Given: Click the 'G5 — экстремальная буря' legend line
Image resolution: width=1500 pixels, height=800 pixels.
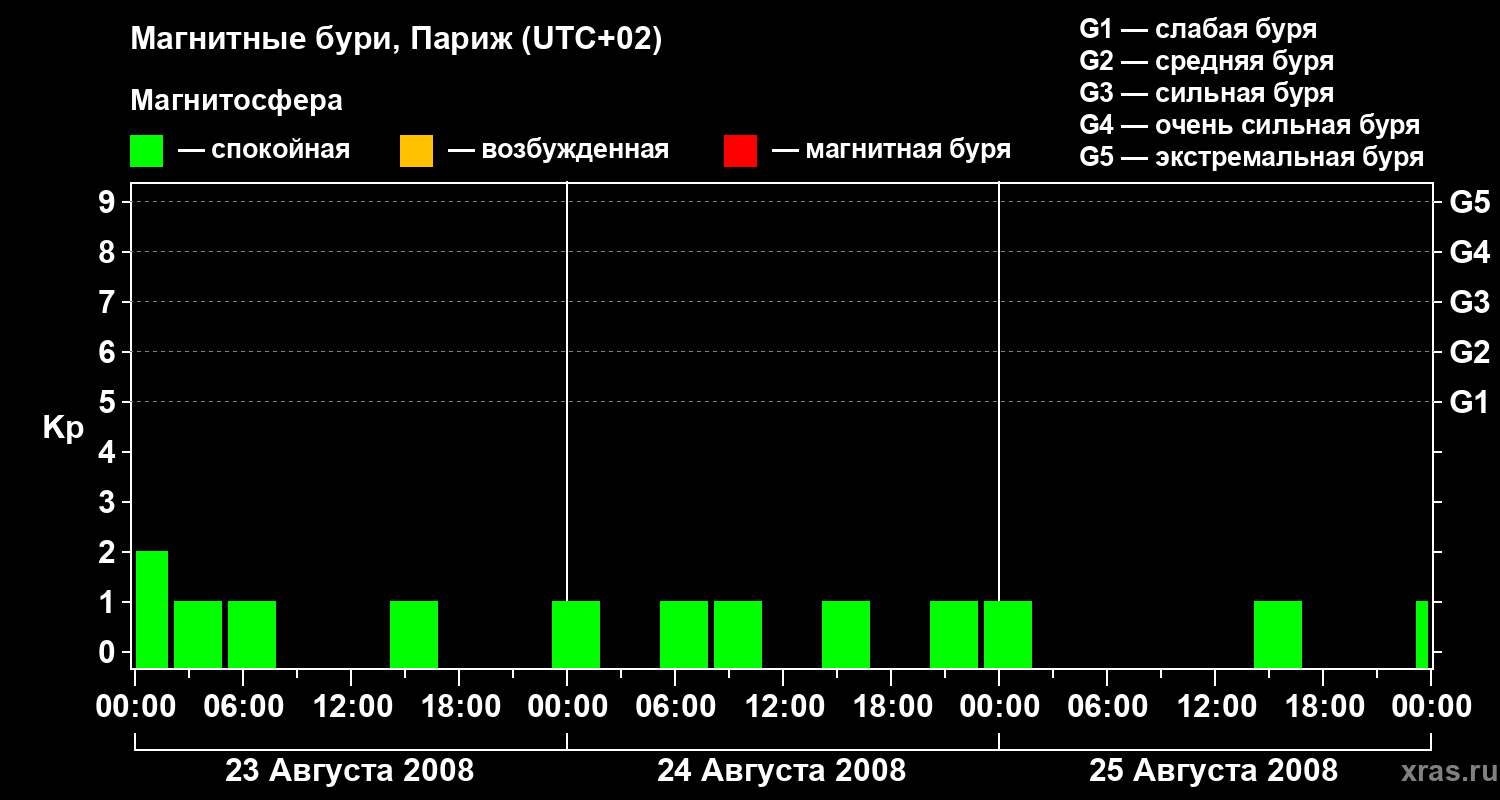Looking at the screenshot, I should [x=1252, y=157].
